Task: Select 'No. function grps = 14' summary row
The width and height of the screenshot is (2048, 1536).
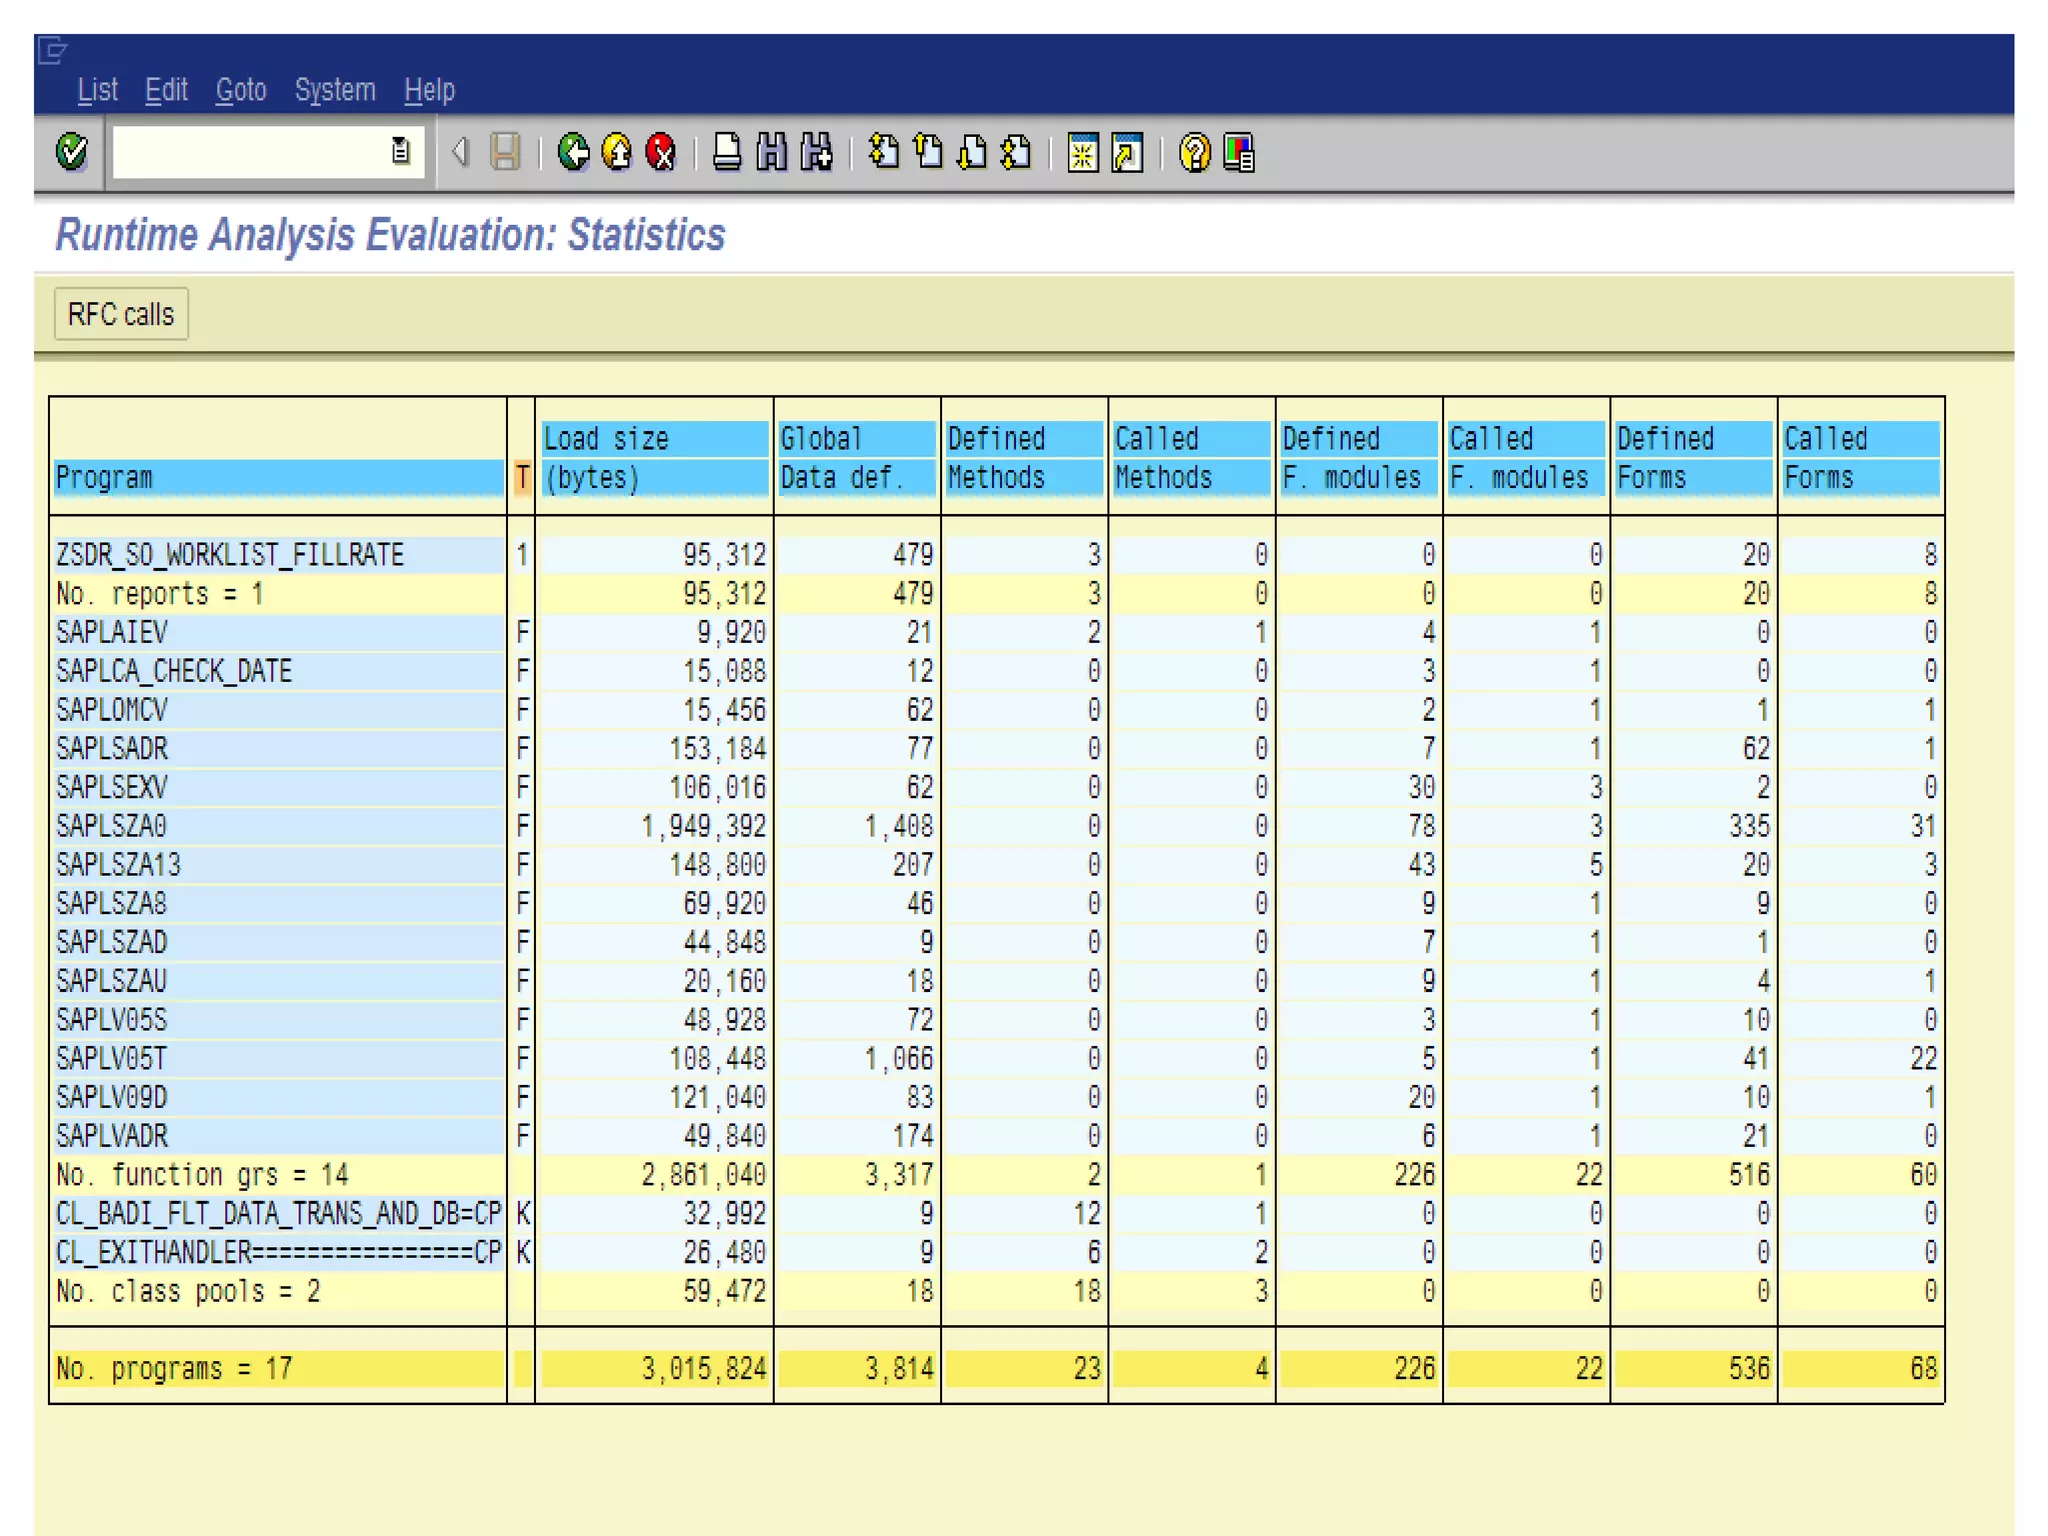Action: [x=996, y=1175]
